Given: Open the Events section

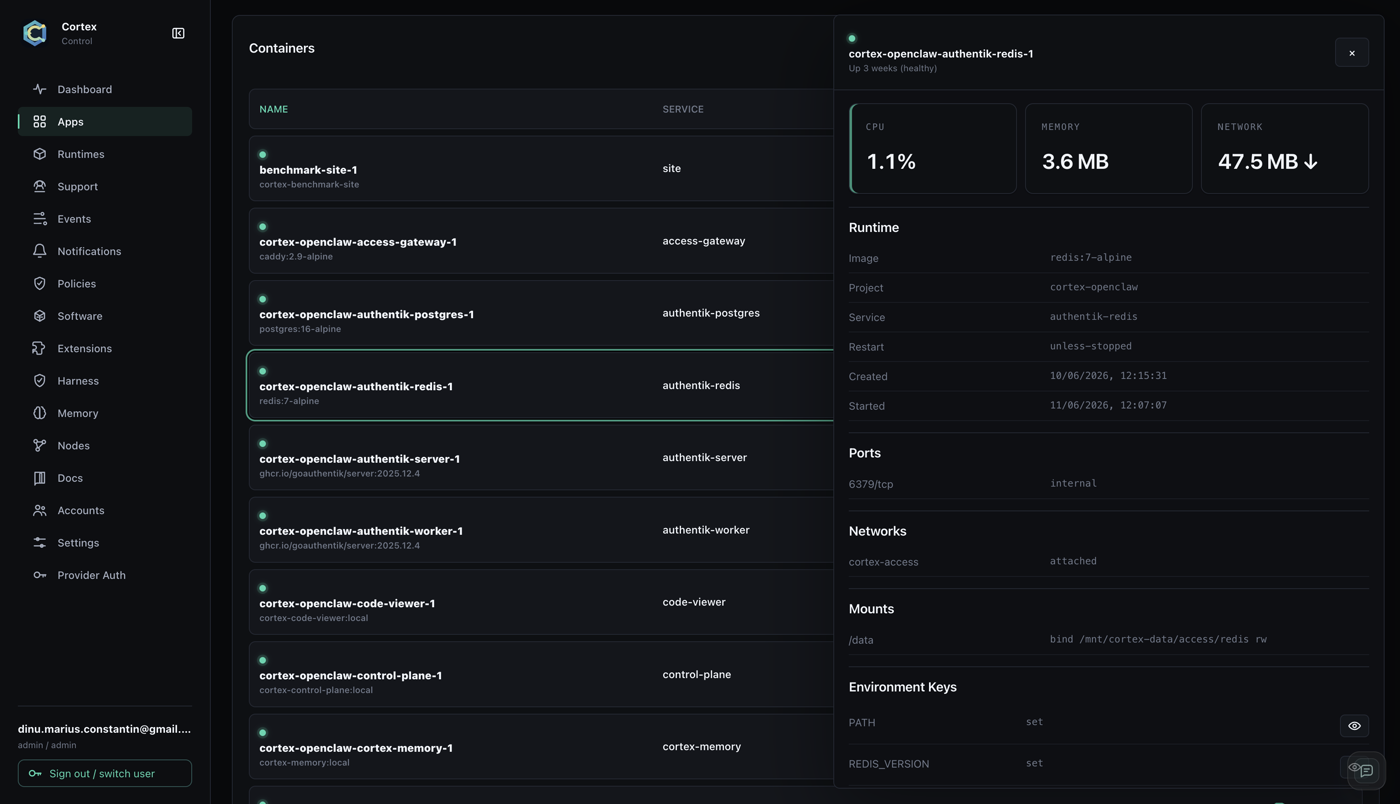Looking at the screenshot, I should click(105, 219).
